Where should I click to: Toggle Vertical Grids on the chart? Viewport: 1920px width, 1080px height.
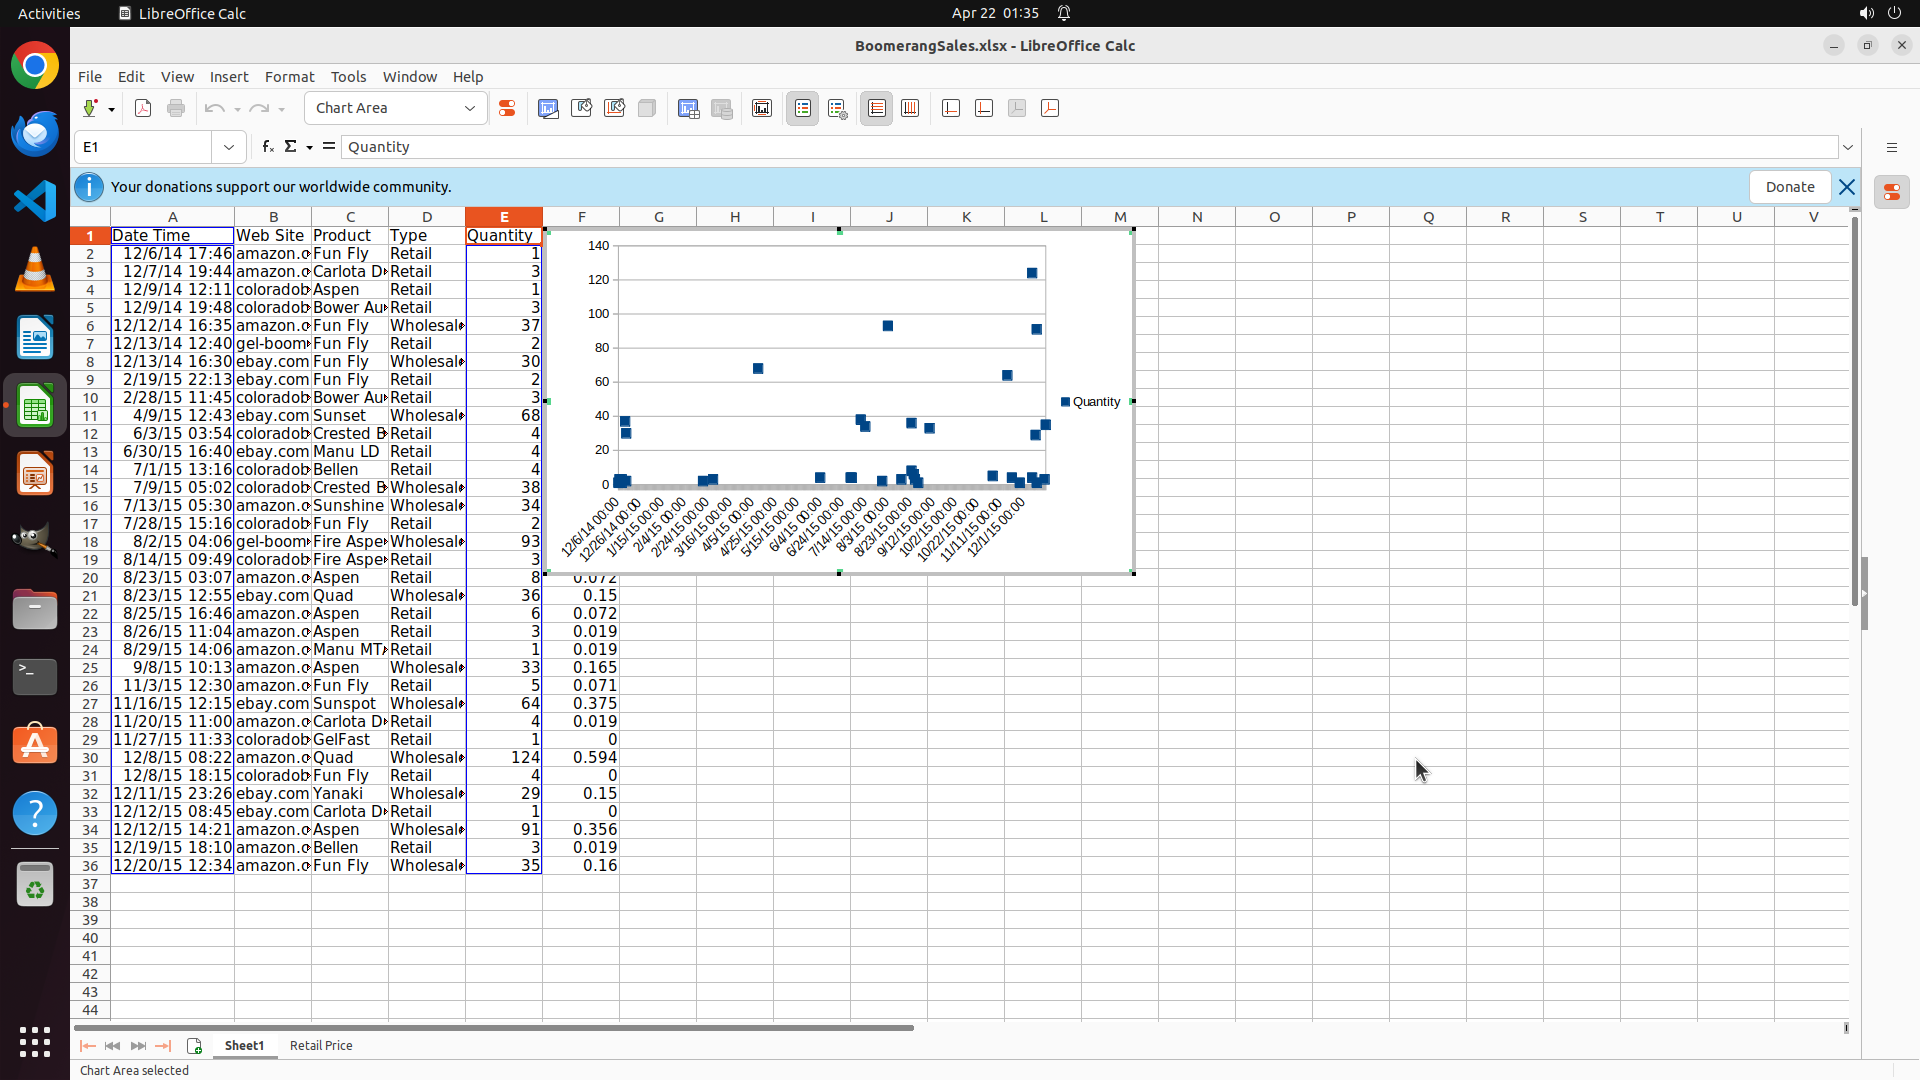pyautogui.click(x=910, y=108)
